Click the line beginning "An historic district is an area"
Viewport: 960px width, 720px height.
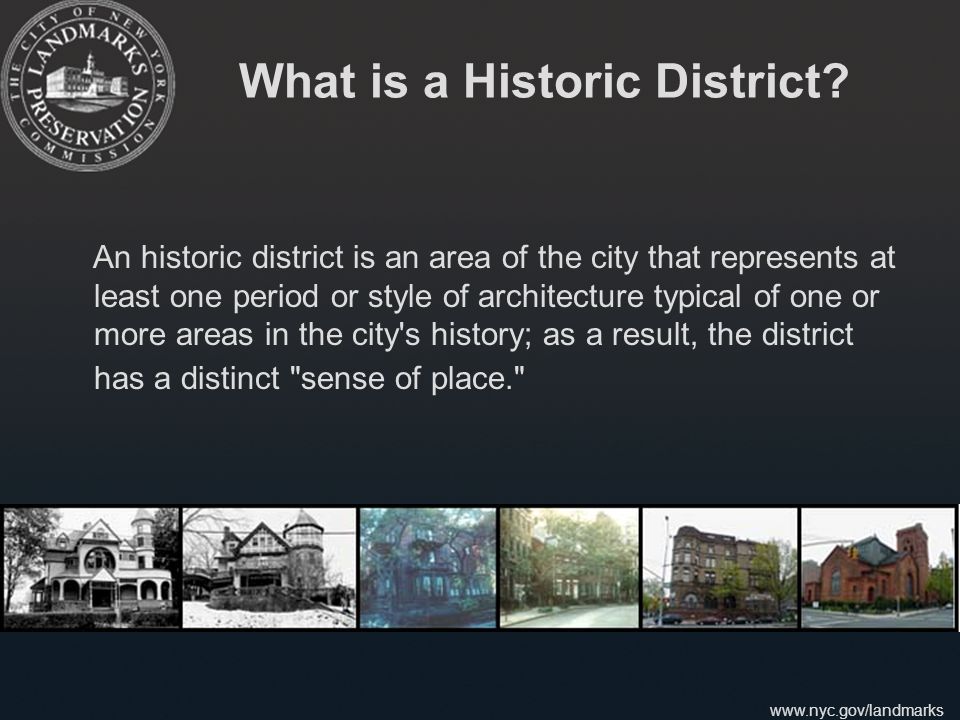494,257
